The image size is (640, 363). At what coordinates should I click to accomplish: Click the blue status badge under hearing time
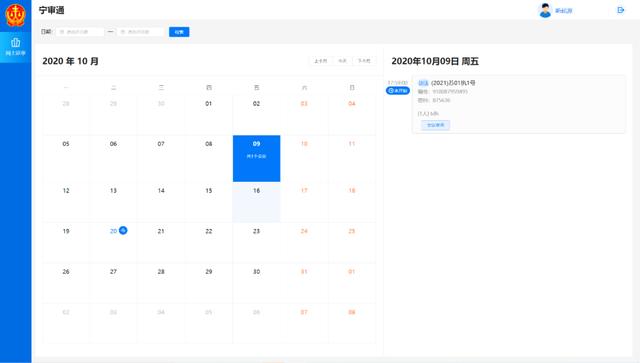click(398, 91)
